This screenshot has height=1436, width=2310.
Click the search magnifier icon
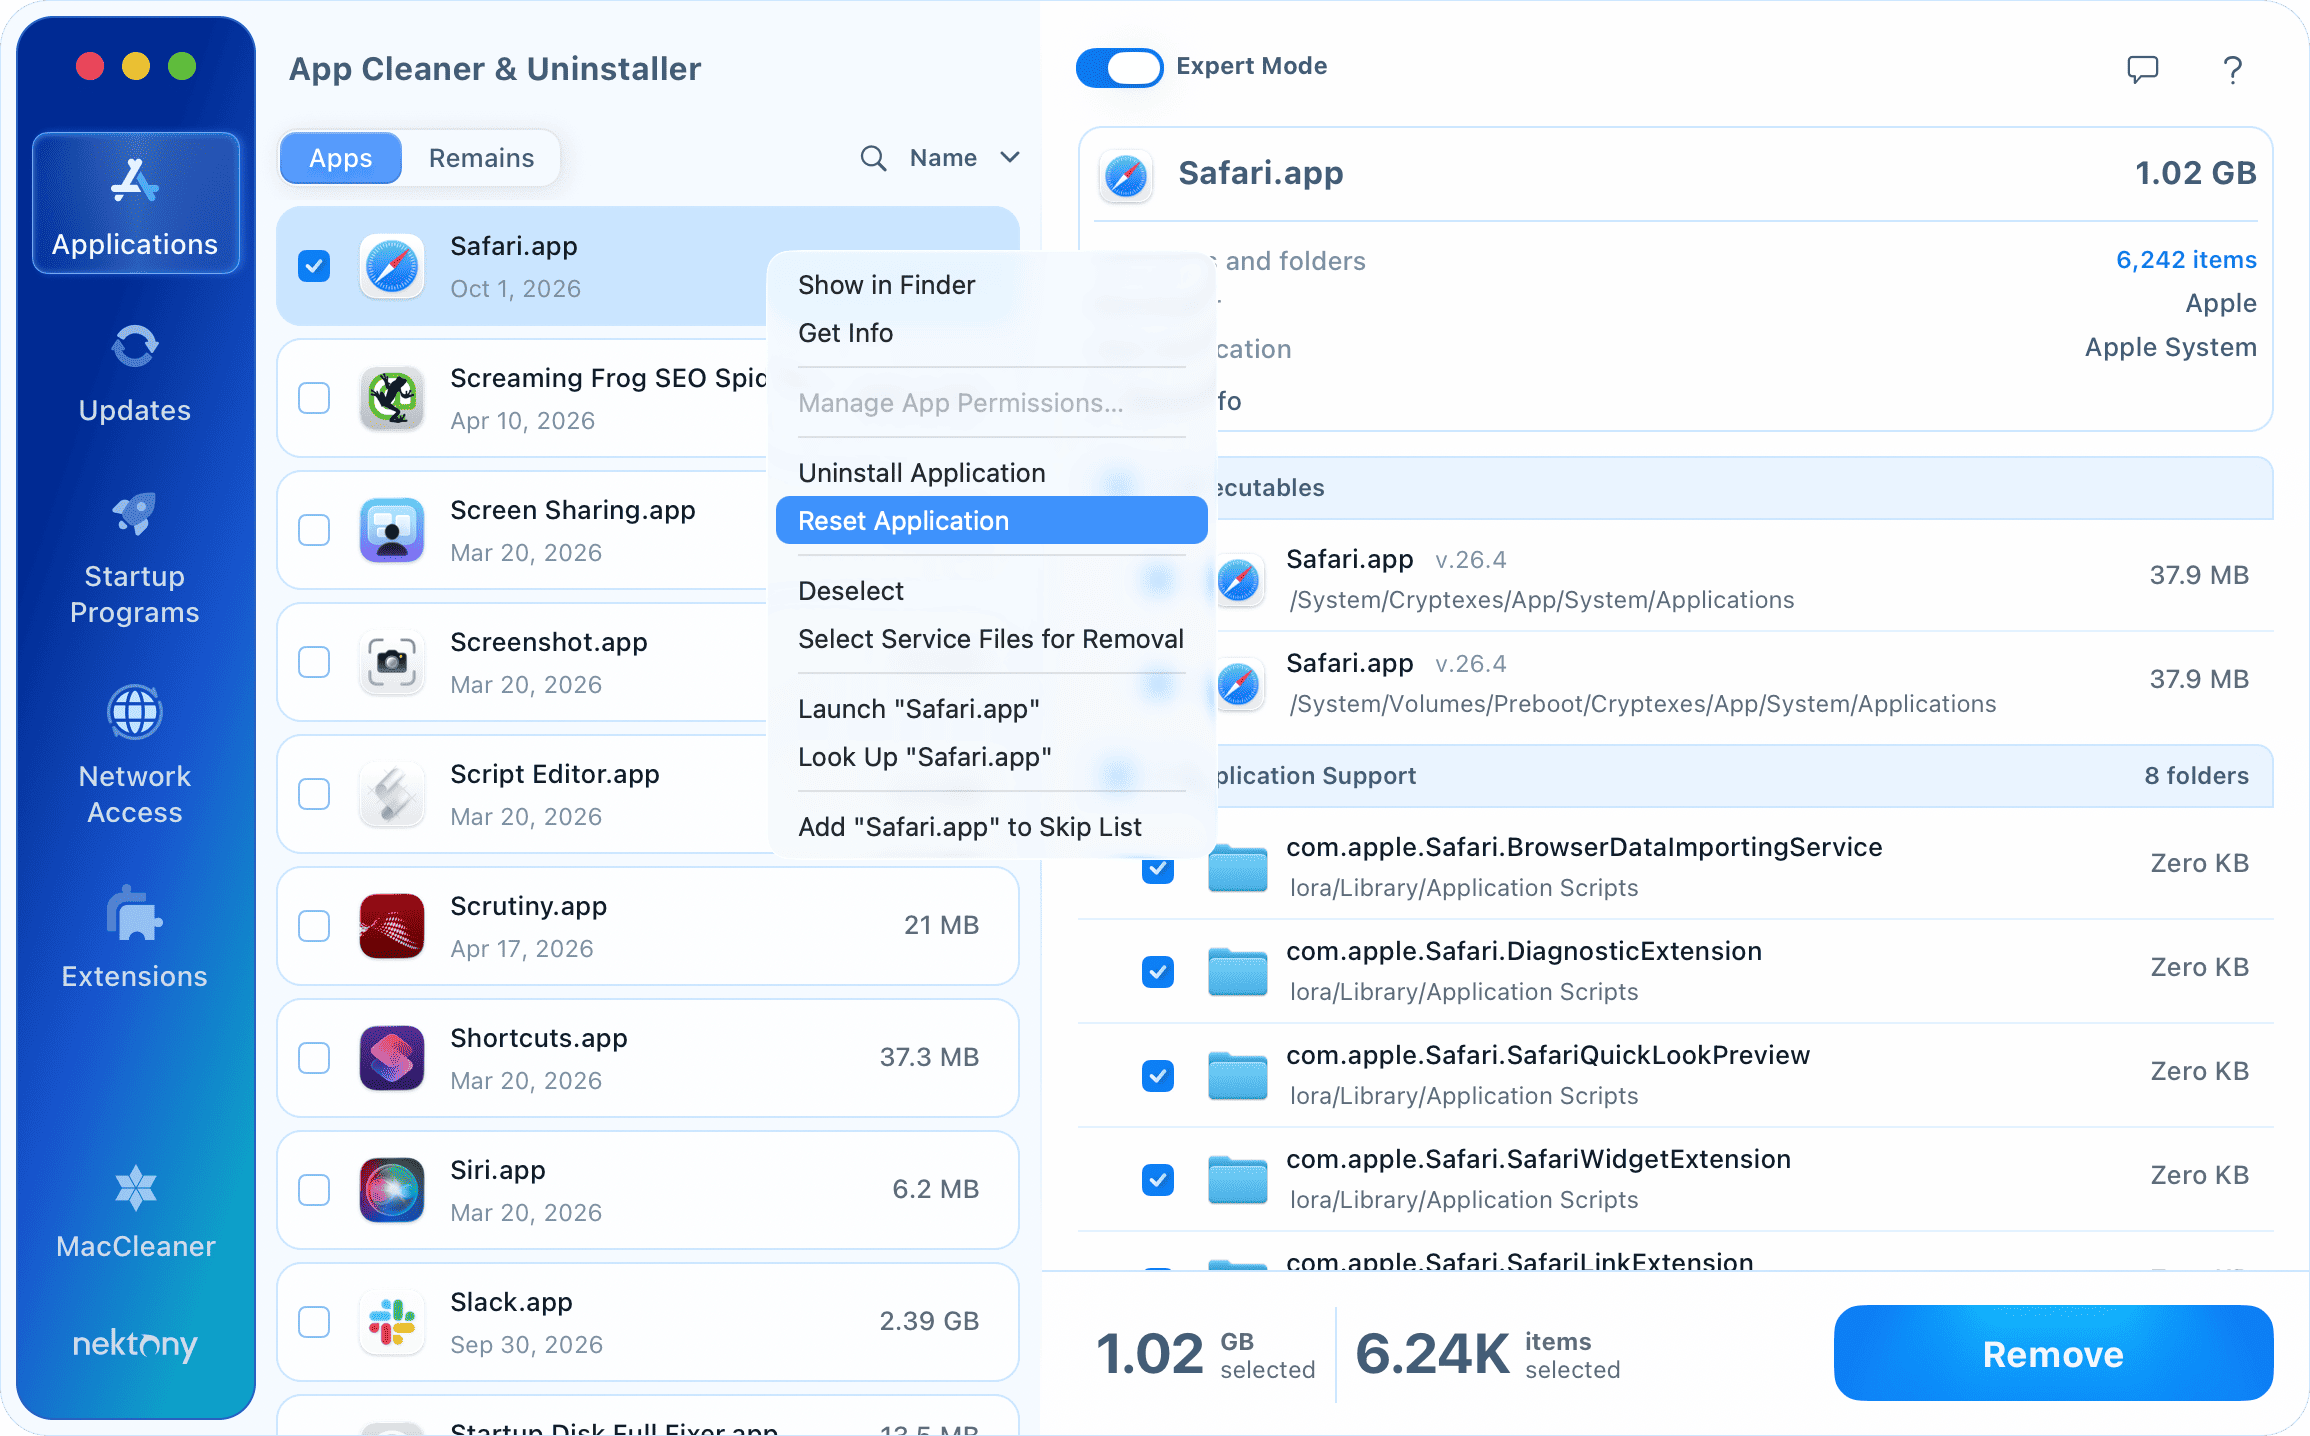[873, 158]
